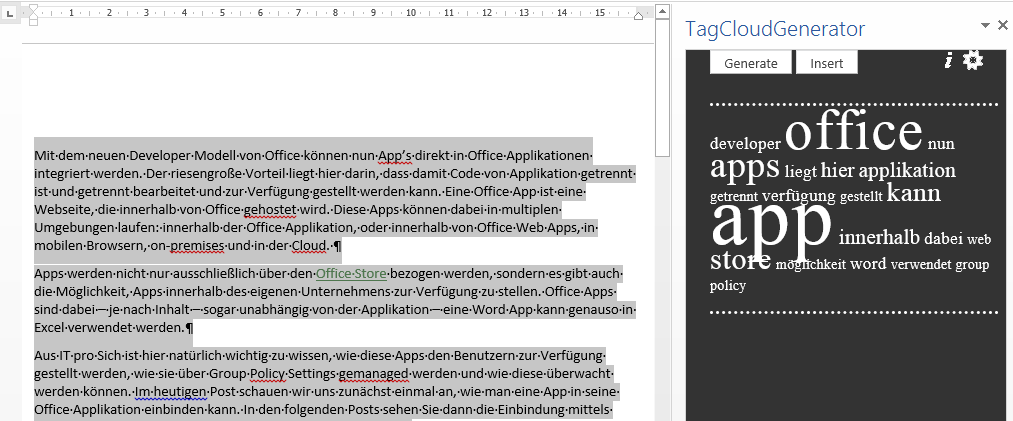The height and width of the screenshot is (421, 1013).
Task: Click the misspelled word "gehostet" in the document
Action: pyautogui.click(x=272, y=209)
